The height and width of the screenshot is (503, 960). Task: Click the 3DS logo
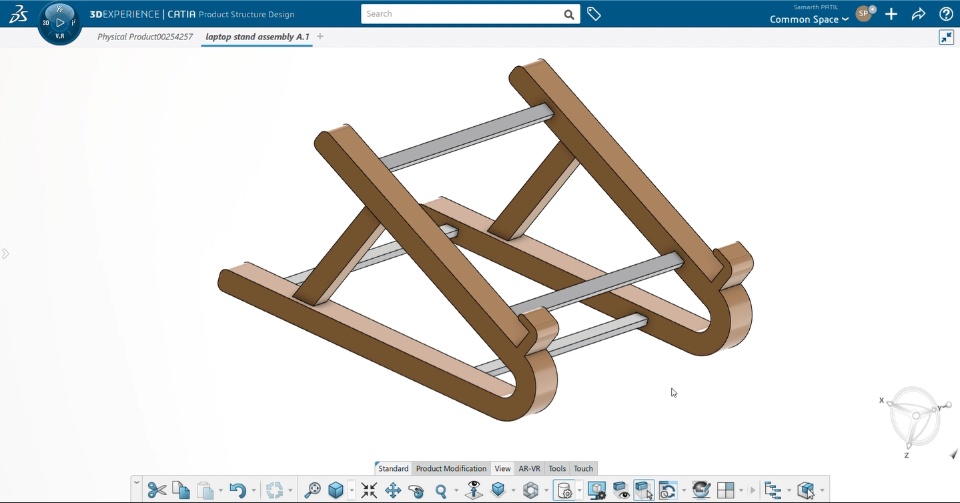coord(18,14)
